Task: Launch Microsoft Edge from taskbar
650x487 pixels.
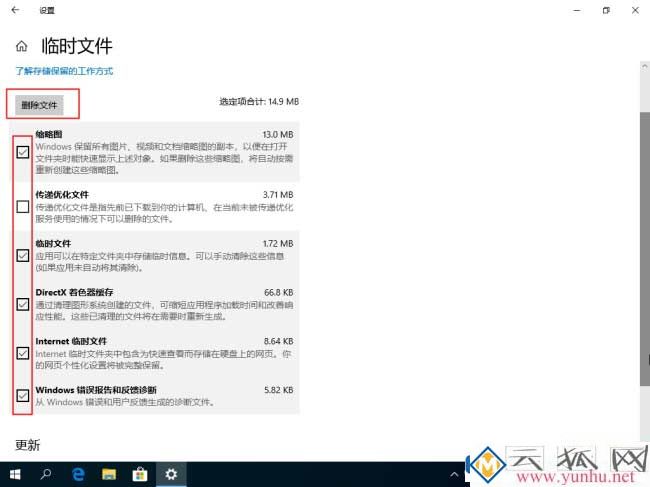Action: pyautogui.click(x=78, y=474)
